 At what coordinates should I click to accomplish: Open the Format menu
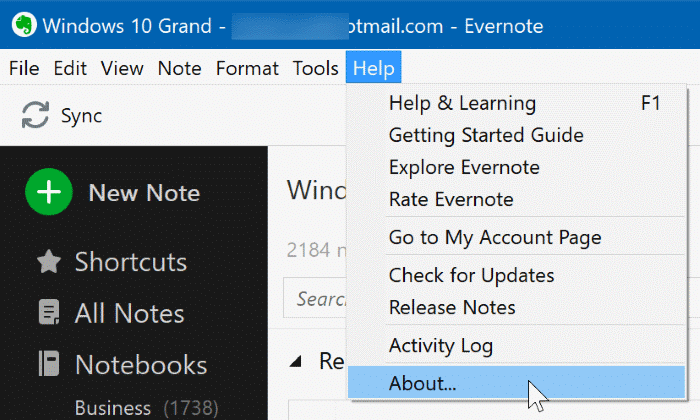247,68
